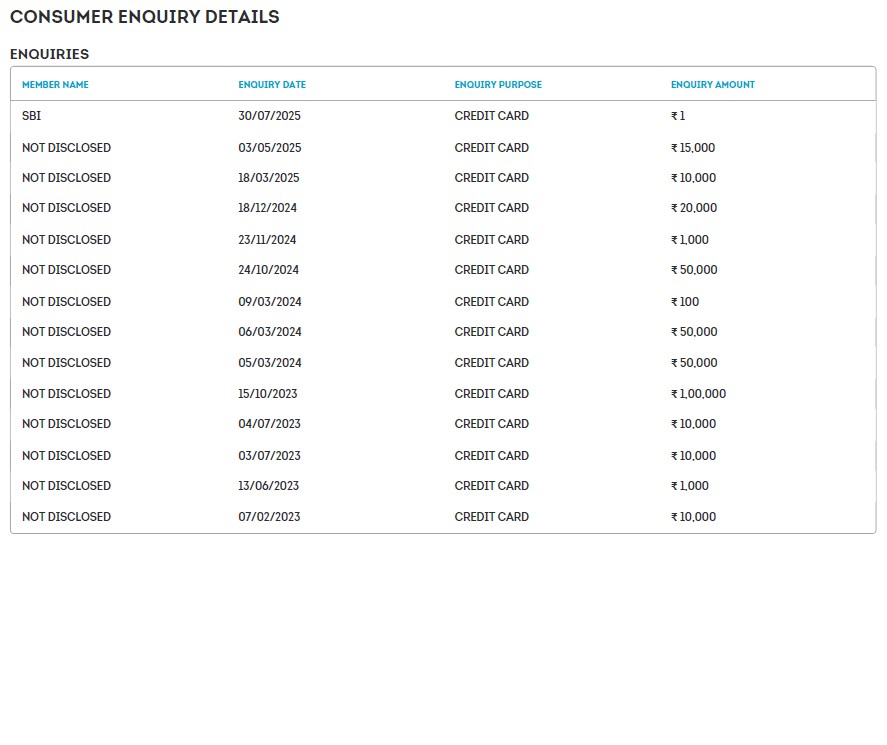
Task: Click the Consumer Enquiry Details heading
Action: pos(145,17)
